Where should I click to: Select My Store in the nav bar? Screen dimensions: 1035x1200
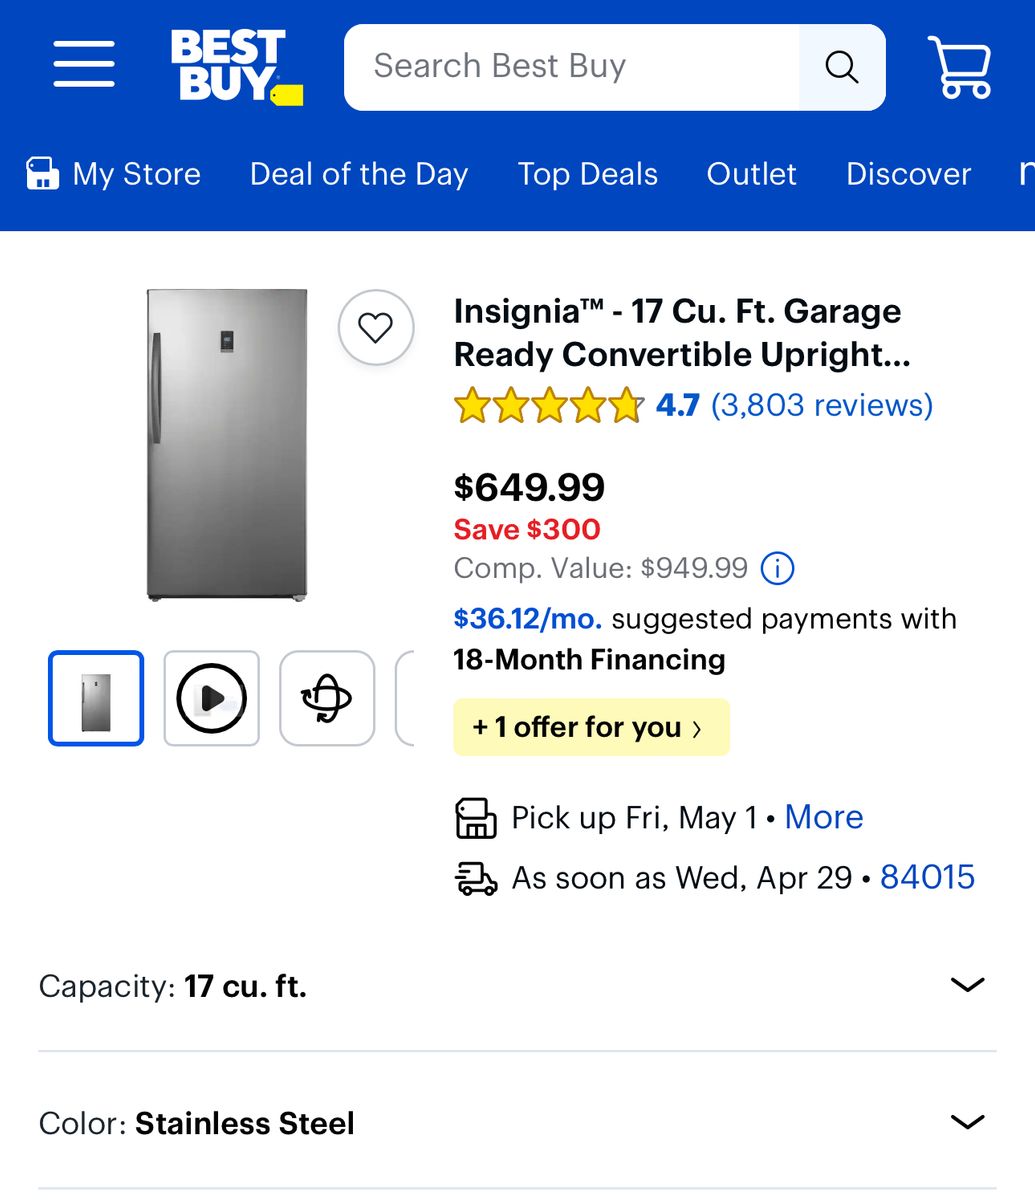tap(113, 174)
